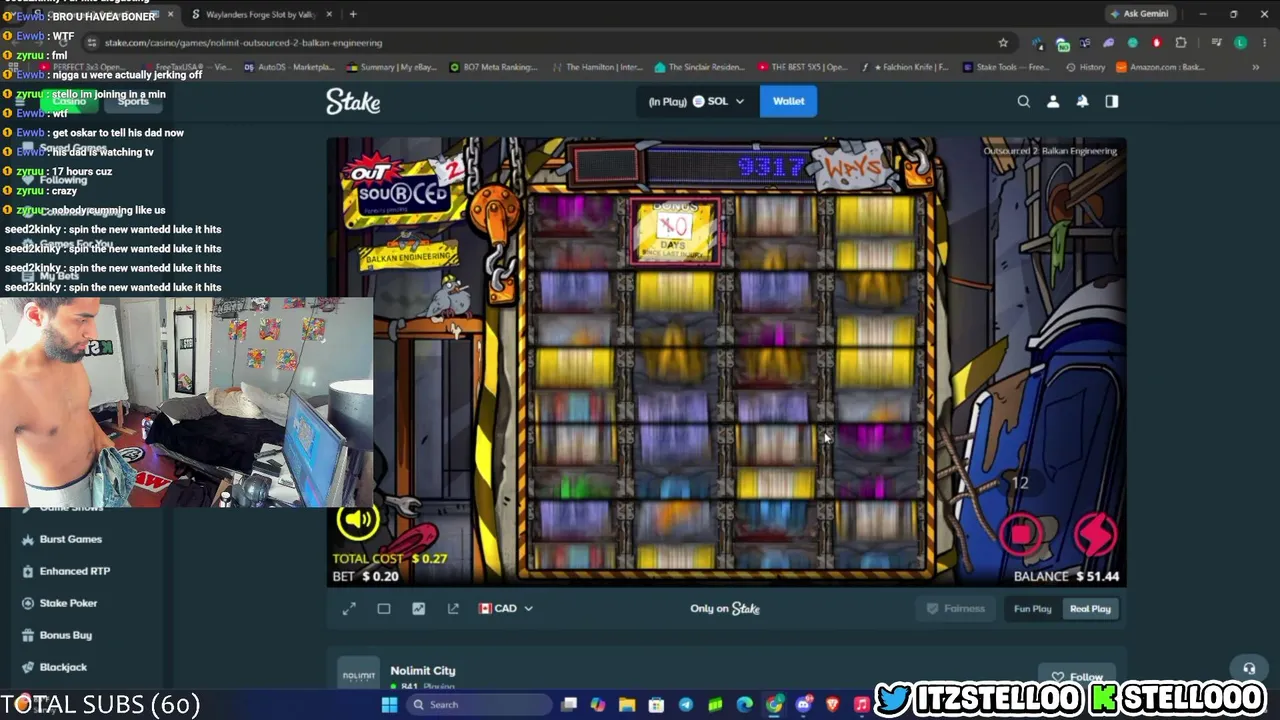The height and width of the screenshot is (720, 1280).
Task: Open the History bookmark
Action: pyautogui.click(x=1086, y=67)
